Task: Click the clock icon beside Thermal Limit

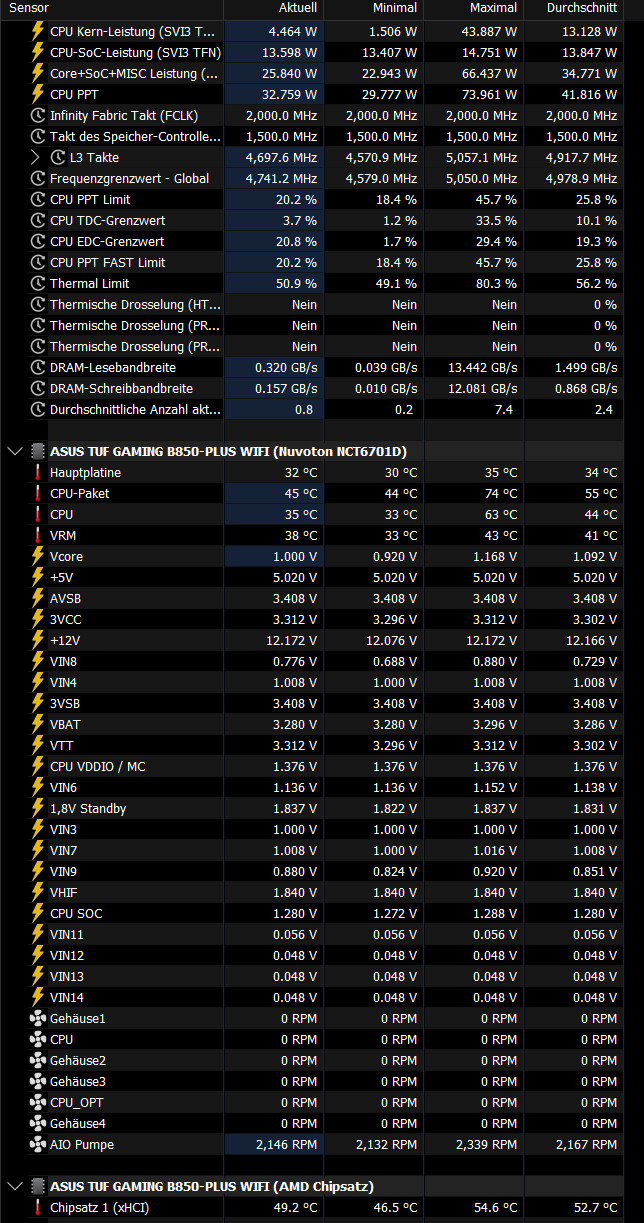Action: 38,283
